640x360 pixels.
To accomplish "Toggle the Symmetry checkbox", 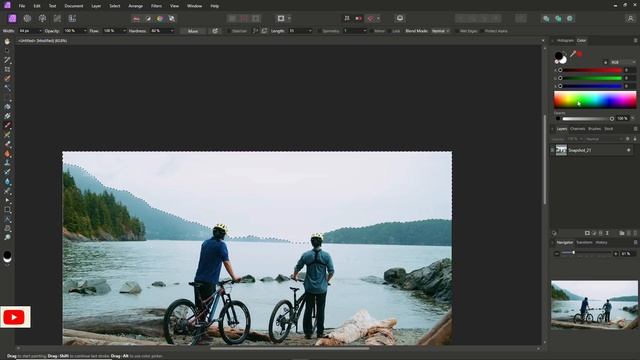I will pos(320,31).
